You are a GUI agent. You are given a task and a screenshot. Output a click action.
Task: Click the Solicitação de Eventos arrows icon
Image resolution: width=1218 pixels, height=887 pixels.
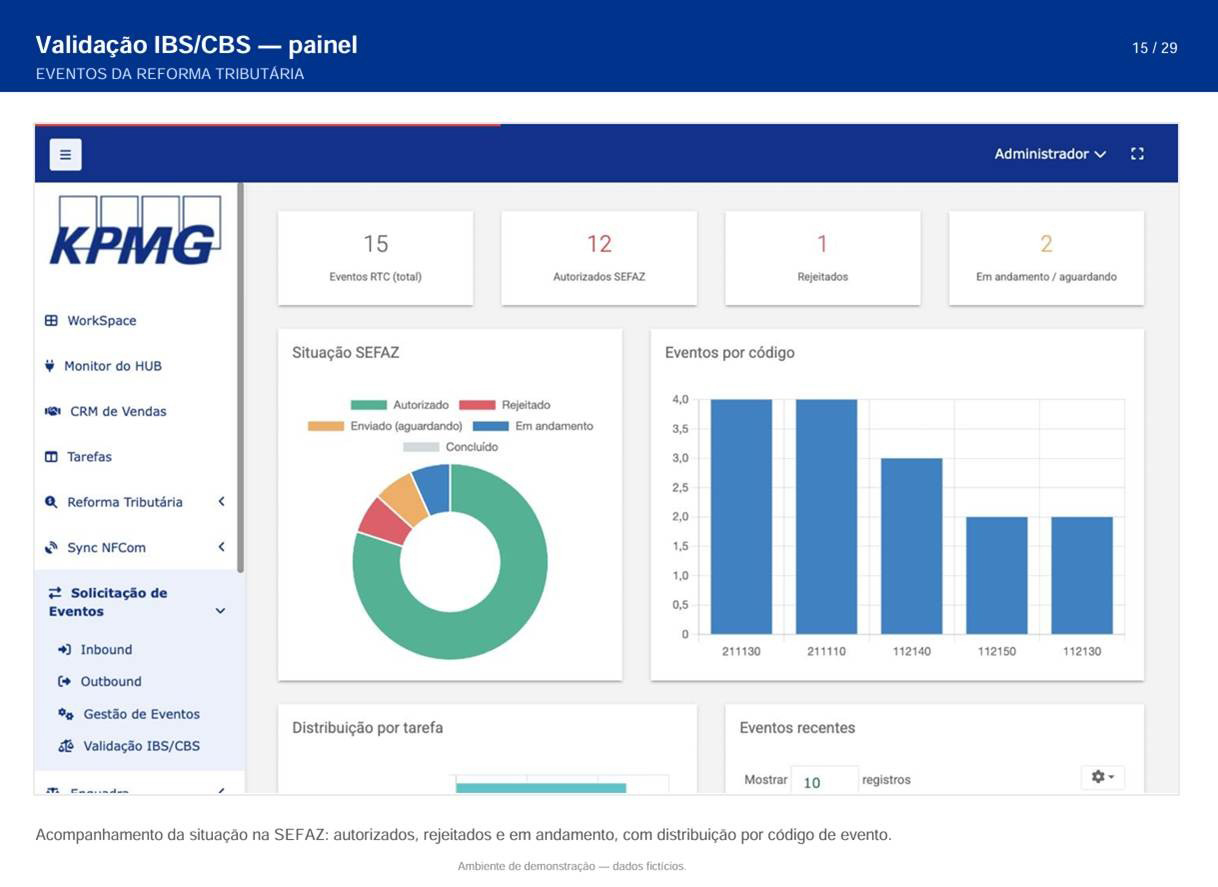[x=55, y=593]
